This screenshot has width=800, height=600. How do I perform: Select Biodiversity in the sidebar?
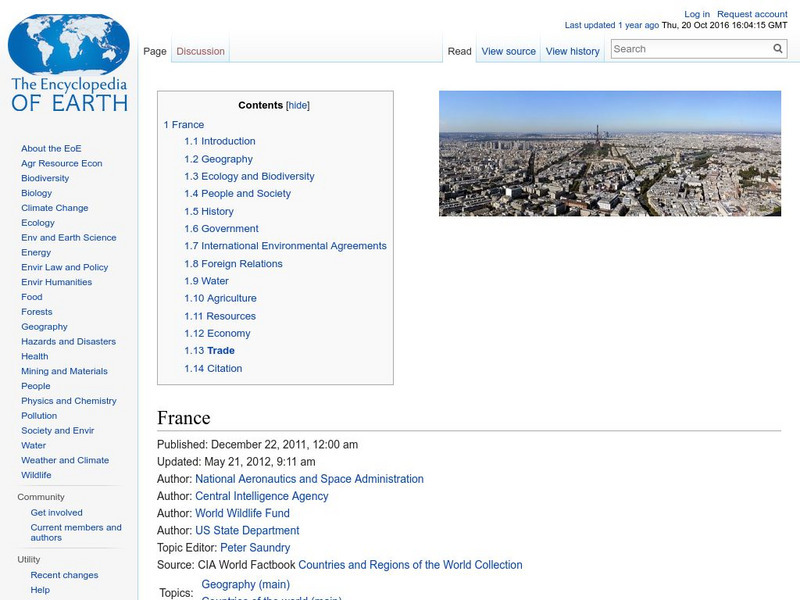coord(45,177)
